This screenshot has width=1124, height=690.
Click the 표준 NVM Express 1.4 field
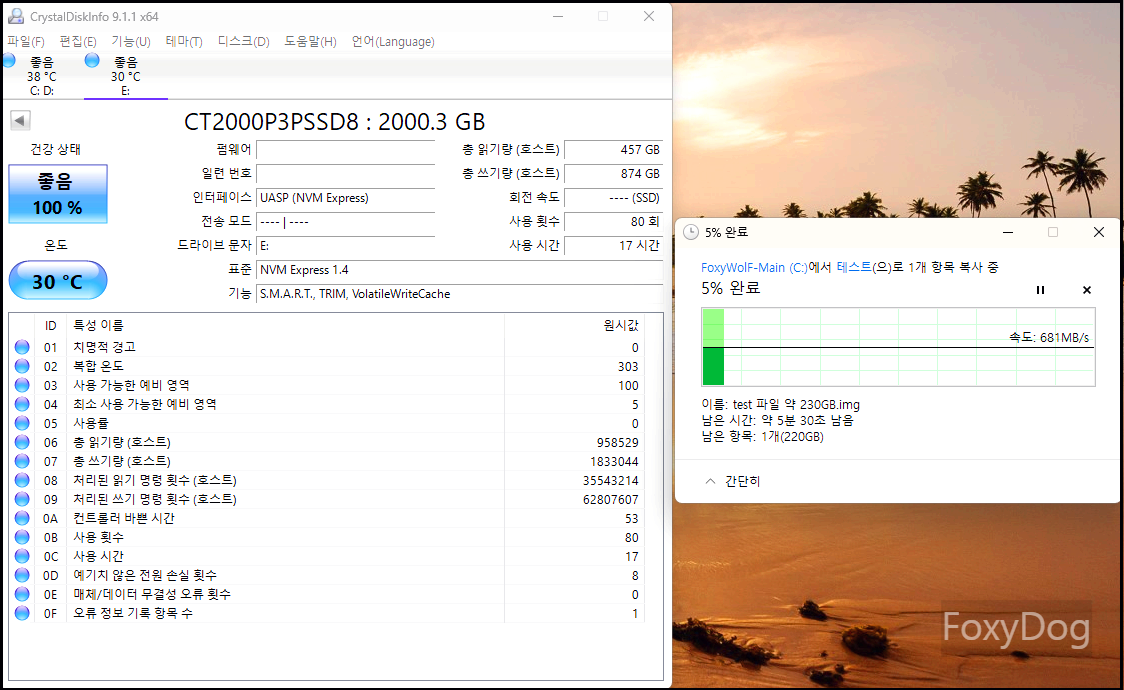(459, 269)
